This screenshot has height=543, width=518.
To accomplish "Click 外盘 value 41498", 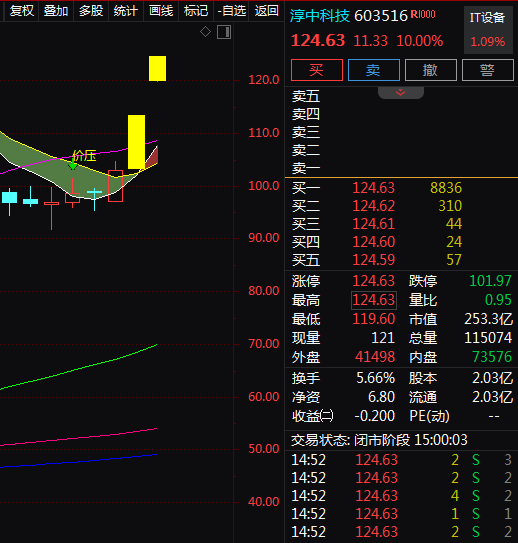I will [375, 357].
